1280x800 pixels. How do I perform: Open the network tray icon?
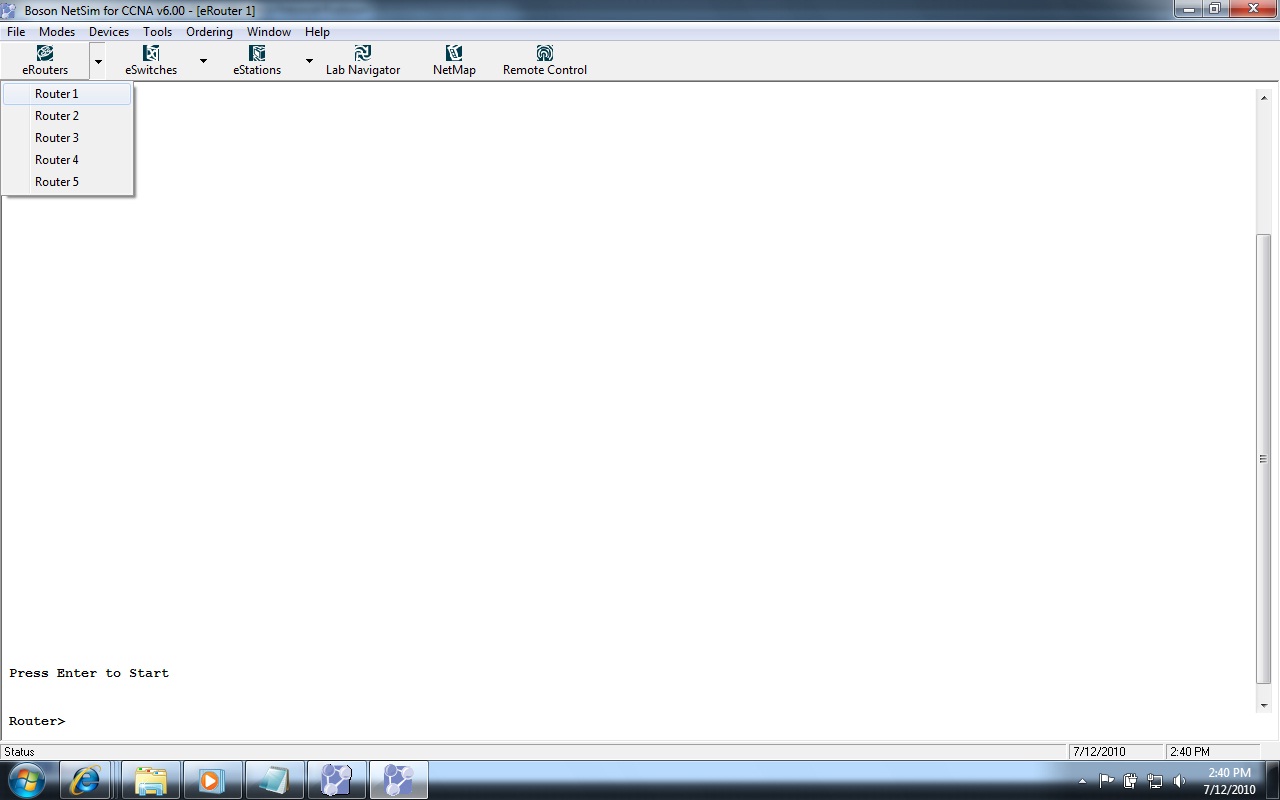(x=1155, y=781)
